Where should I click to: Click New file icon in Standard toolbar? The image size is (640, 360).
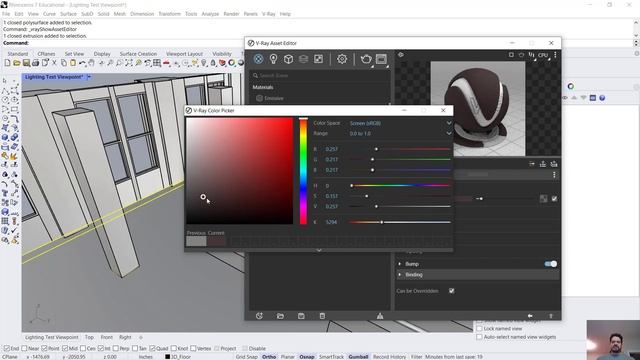(7, 63)
